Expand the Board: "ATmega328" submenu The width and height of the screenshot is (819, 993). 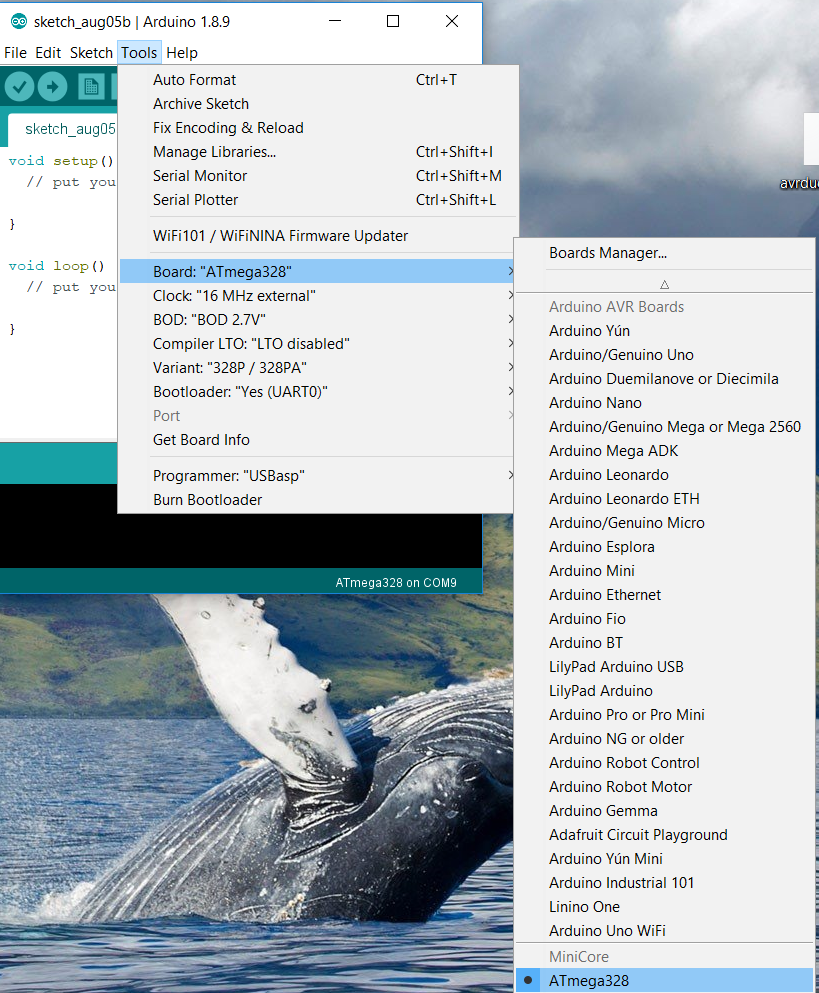(x=316, y=272)
